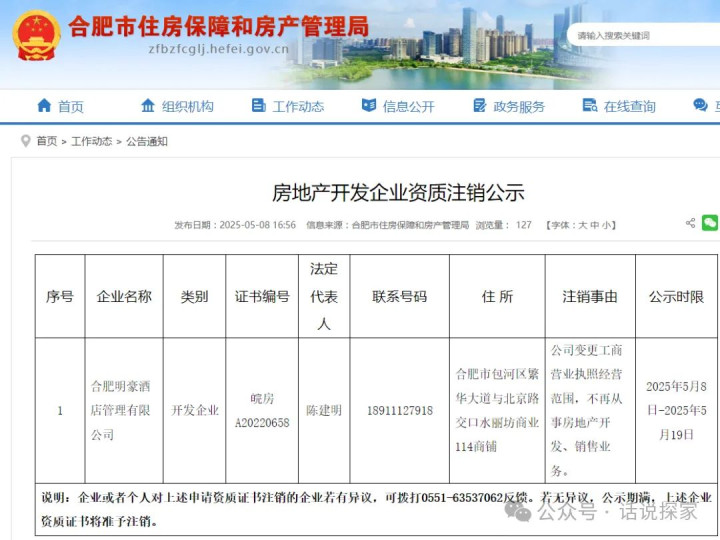Click the legal representative 陈建明
720x540 pixels.
coord(324,410)
